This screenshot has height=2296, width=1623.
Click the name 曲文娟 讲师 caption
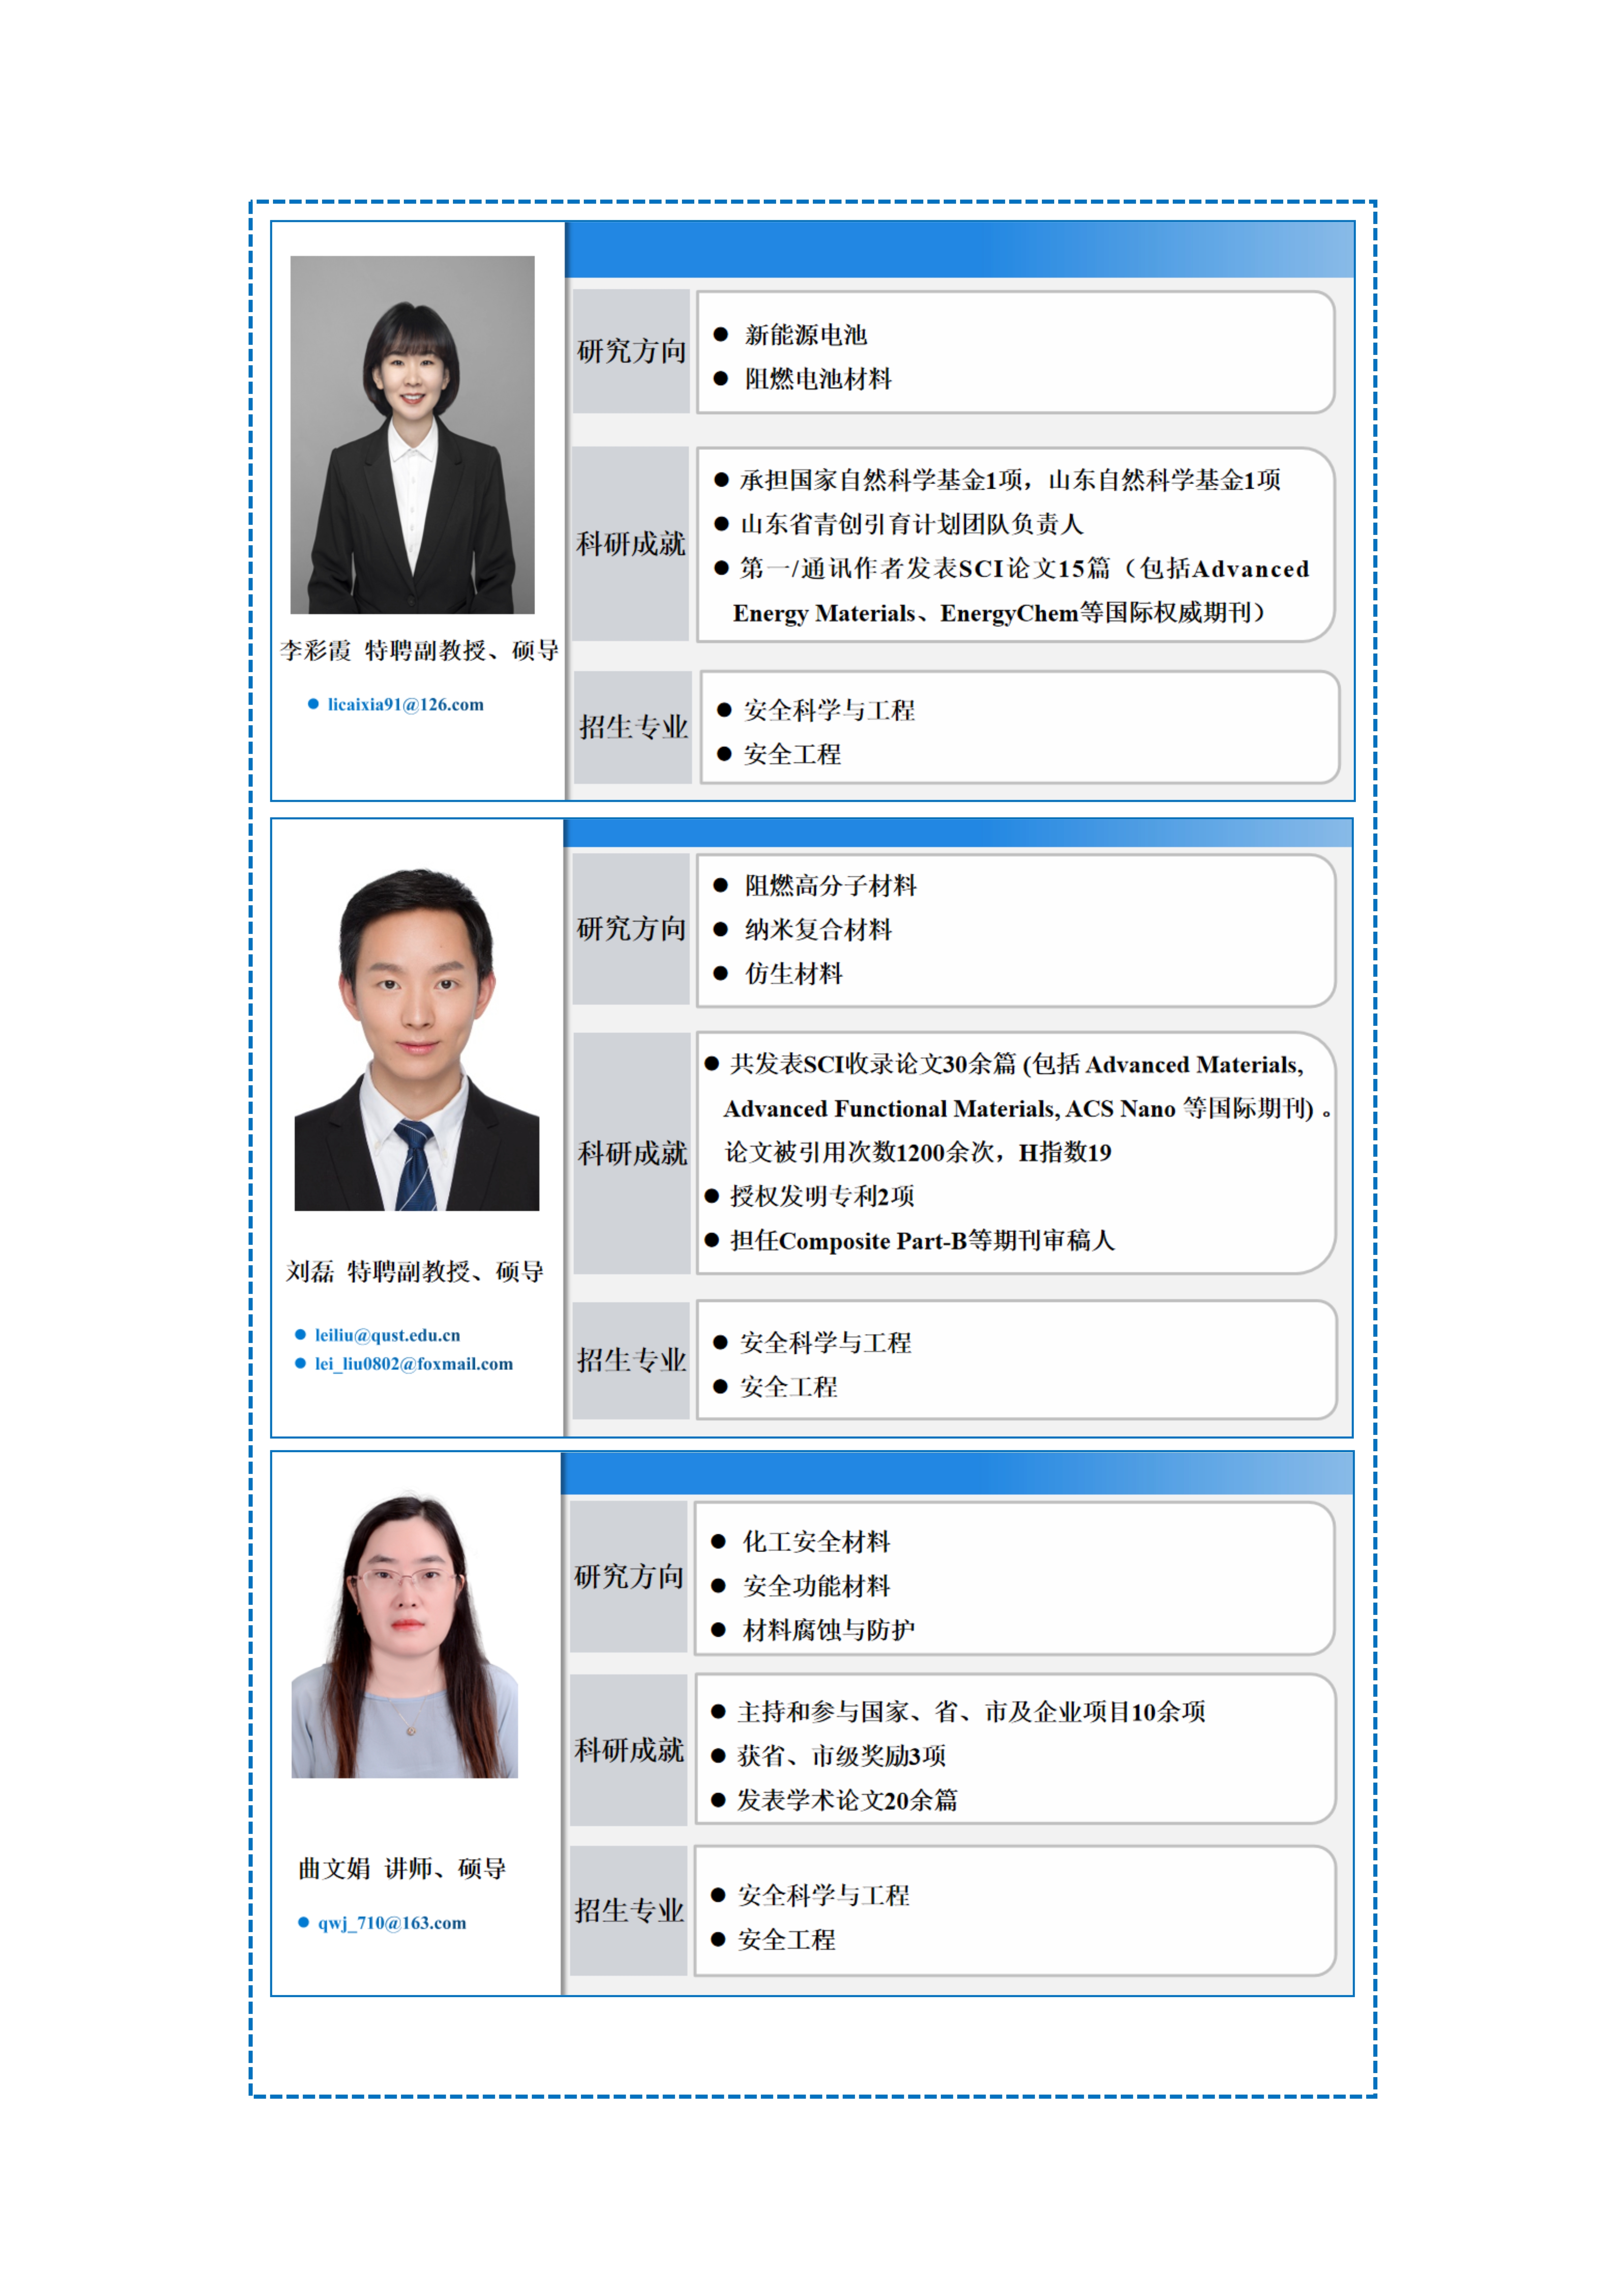point(402,1868)
